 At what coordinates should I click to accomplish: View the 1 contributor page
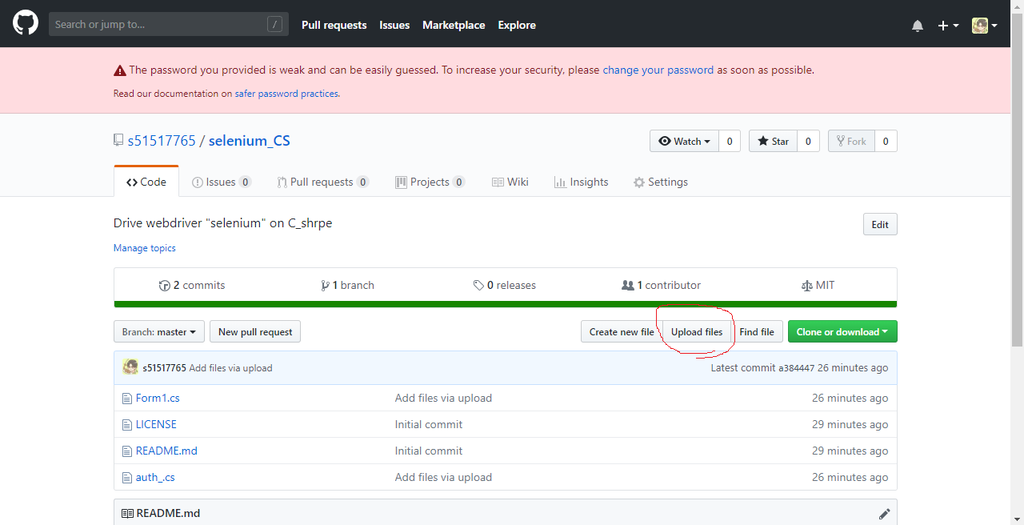tap(661, 285)
